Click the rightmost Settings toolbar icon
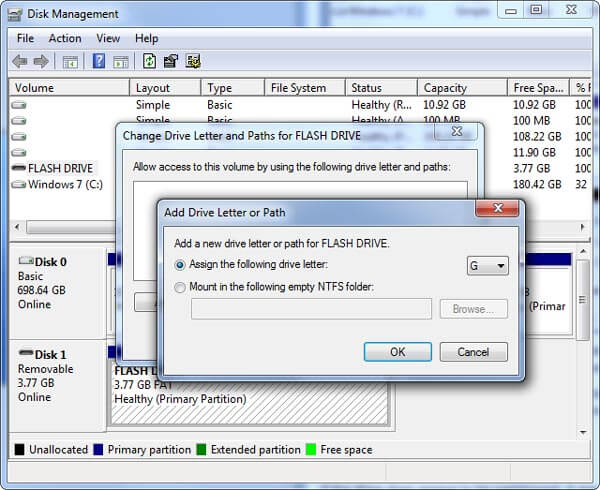Image resolution: width=600 pixels, height=490 pixels. tap(193, 61)
